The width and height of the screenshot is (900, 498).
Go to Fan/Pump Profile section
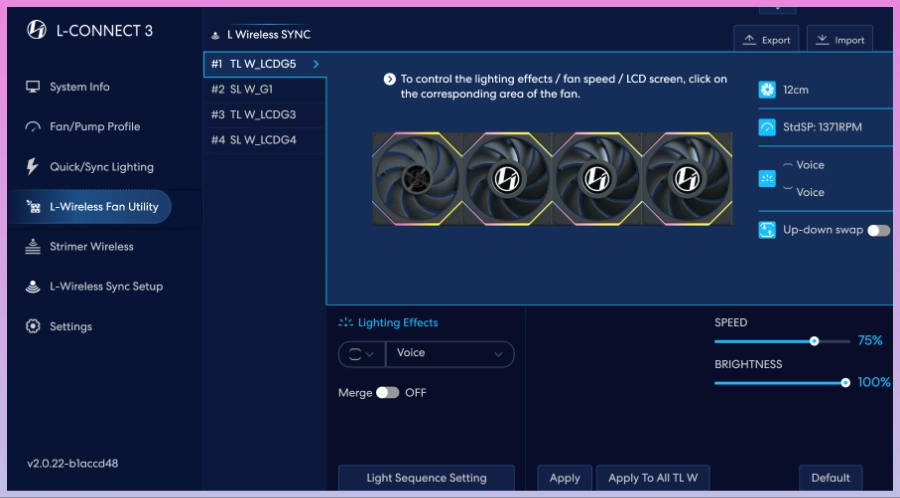pyautogui.click(x=94, y=127)
